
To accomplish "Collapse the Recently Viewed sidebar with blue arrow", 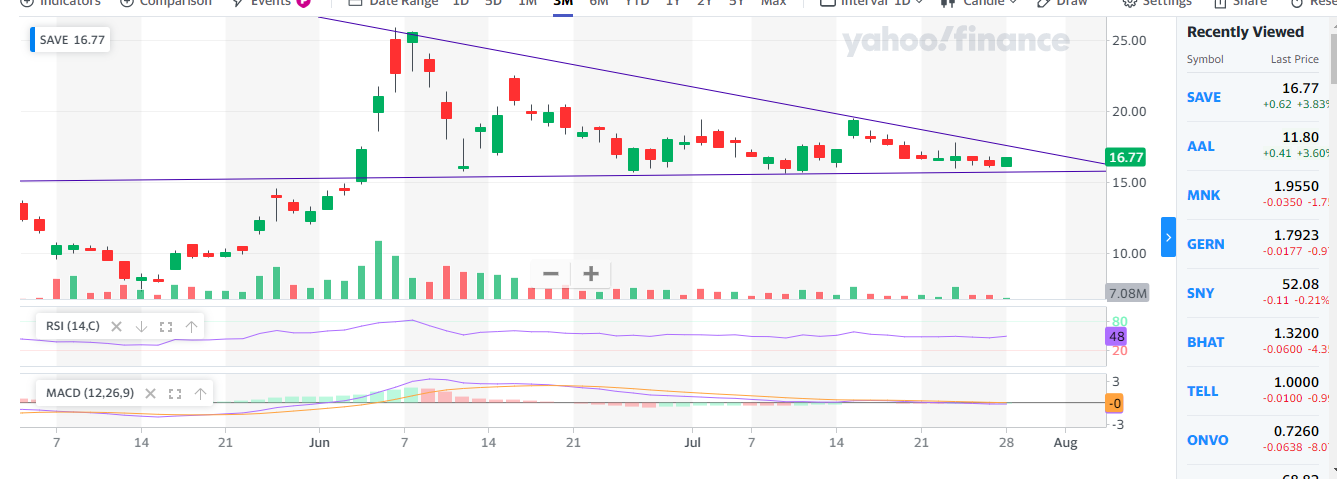I will point(1168,237).
